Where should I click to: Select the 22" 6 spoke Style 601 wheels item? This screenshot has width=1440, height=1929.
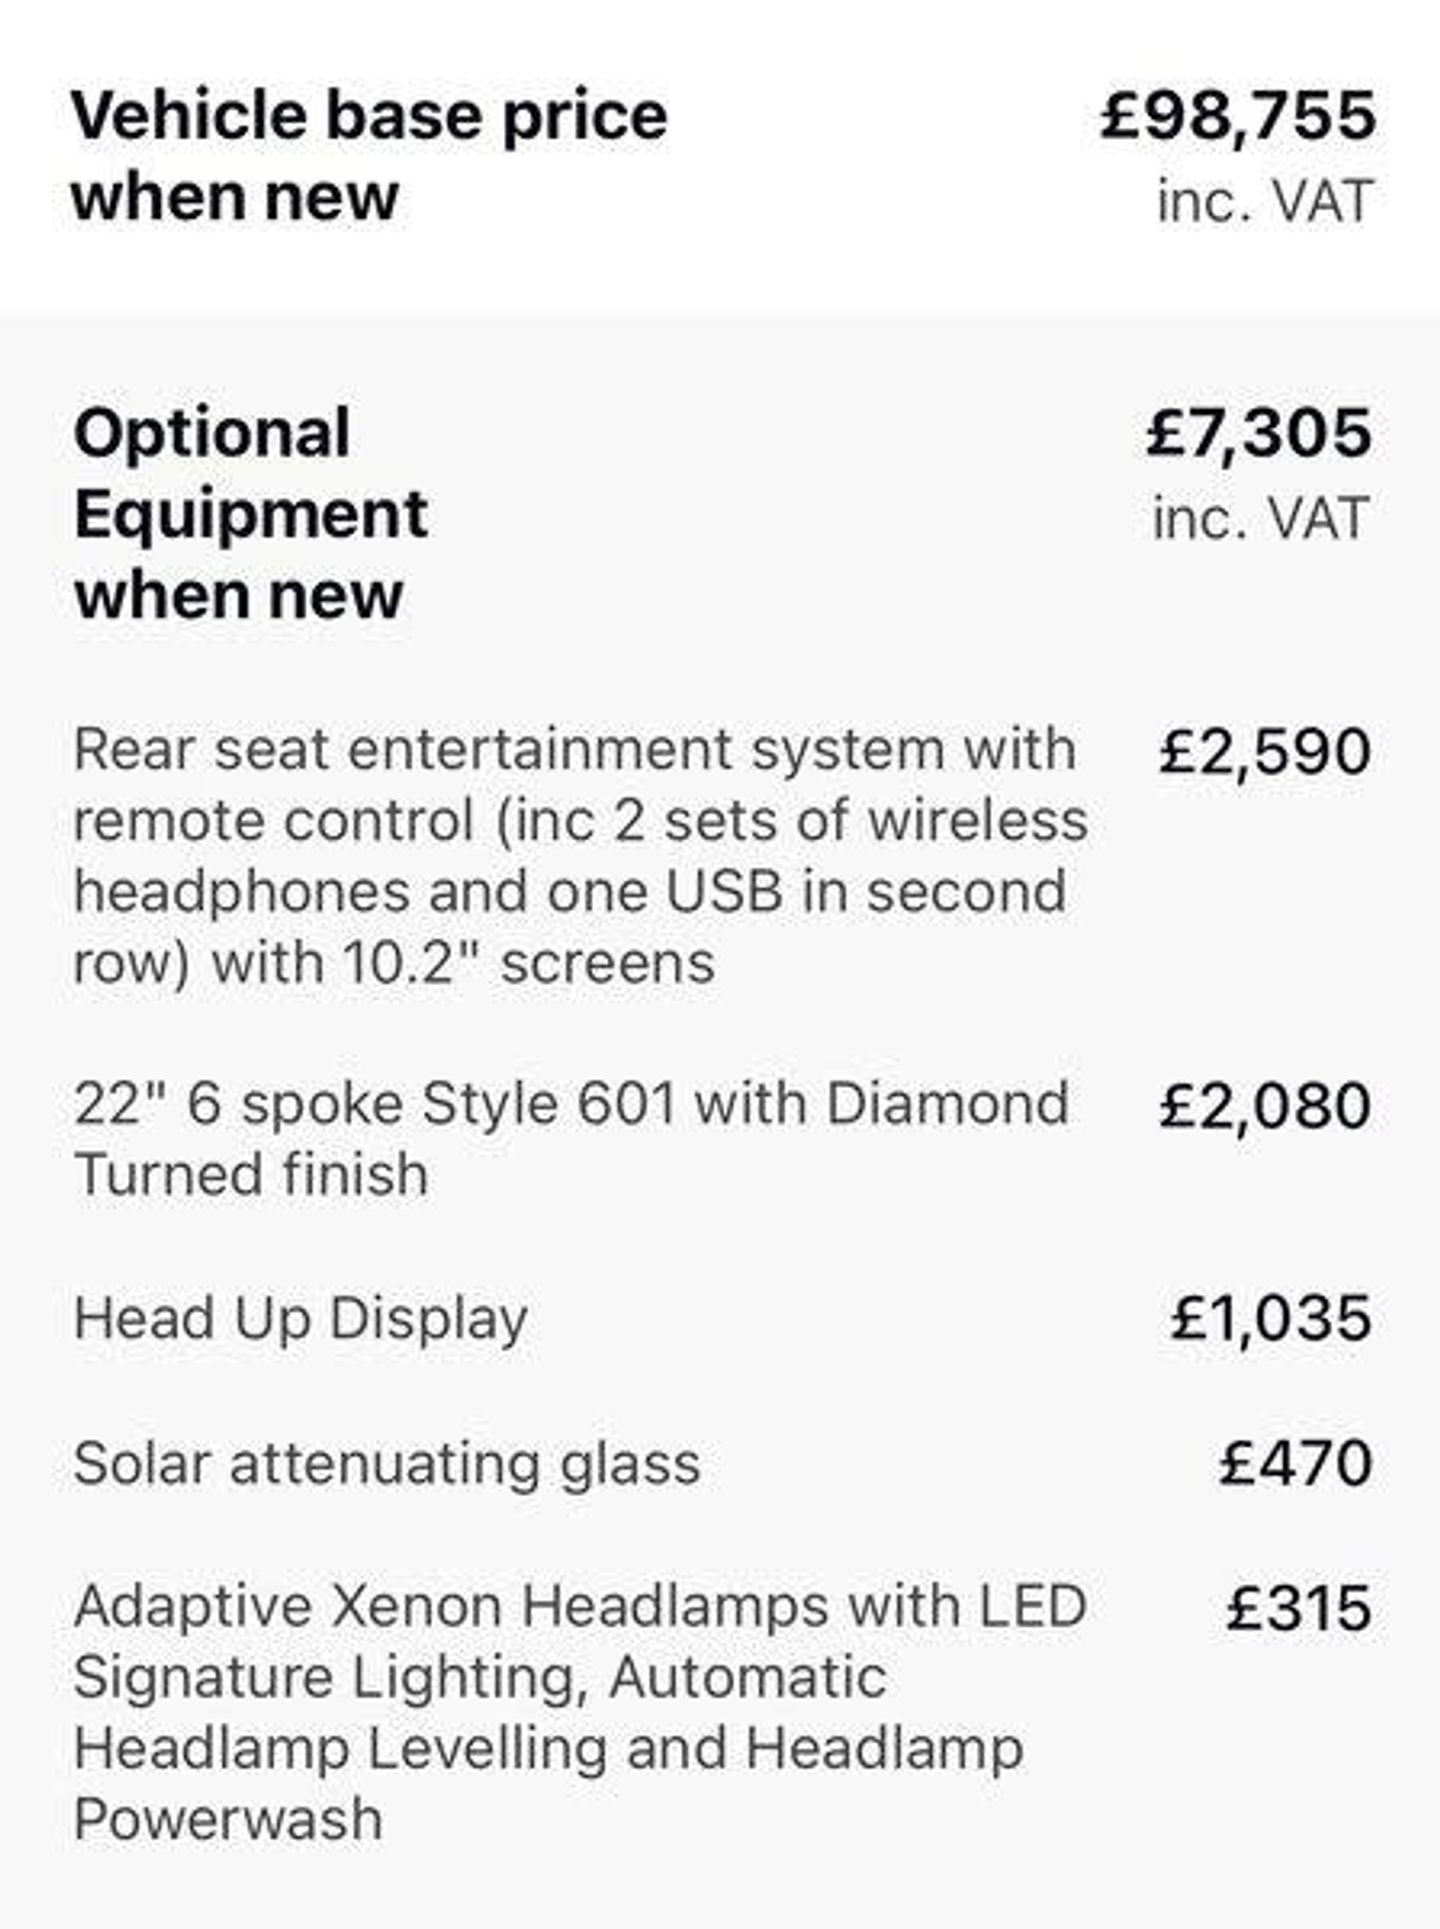571,1139
